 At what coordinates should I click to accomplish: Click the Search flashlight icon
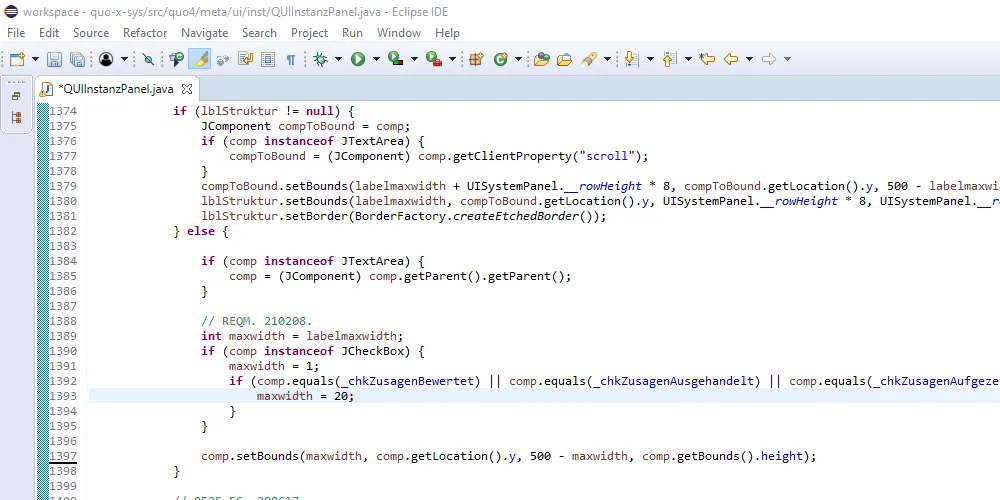click(589, 59)
